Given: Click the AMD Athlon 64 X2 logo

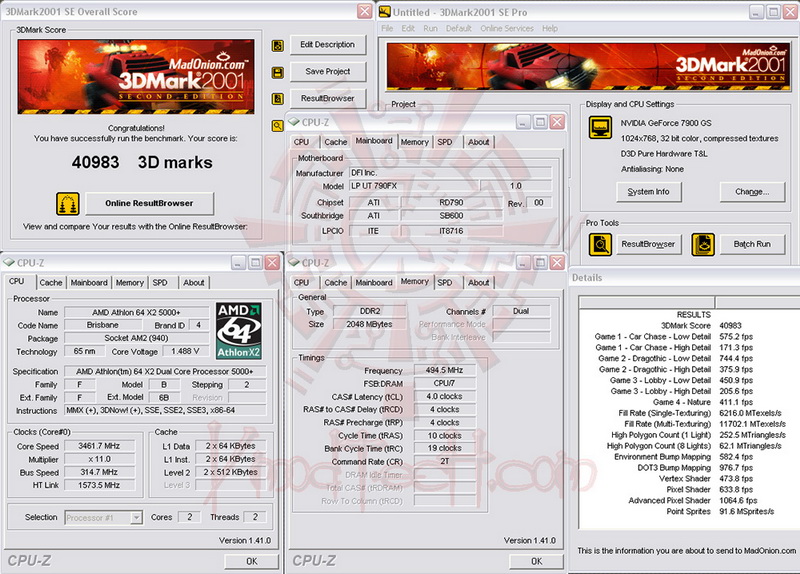Looking at the screenshot, I should pyautogui.click(x=238, y=331).
